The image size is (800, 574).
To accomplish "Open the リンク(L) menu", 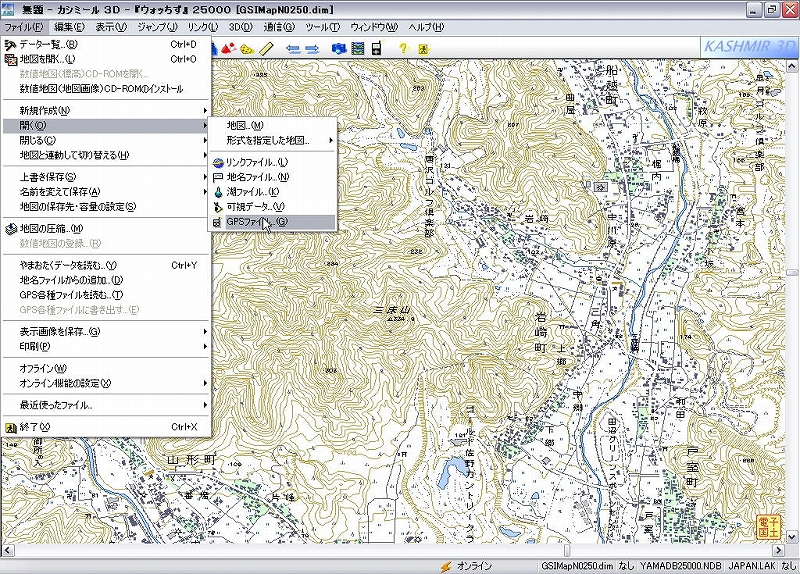I will [203, 27].
